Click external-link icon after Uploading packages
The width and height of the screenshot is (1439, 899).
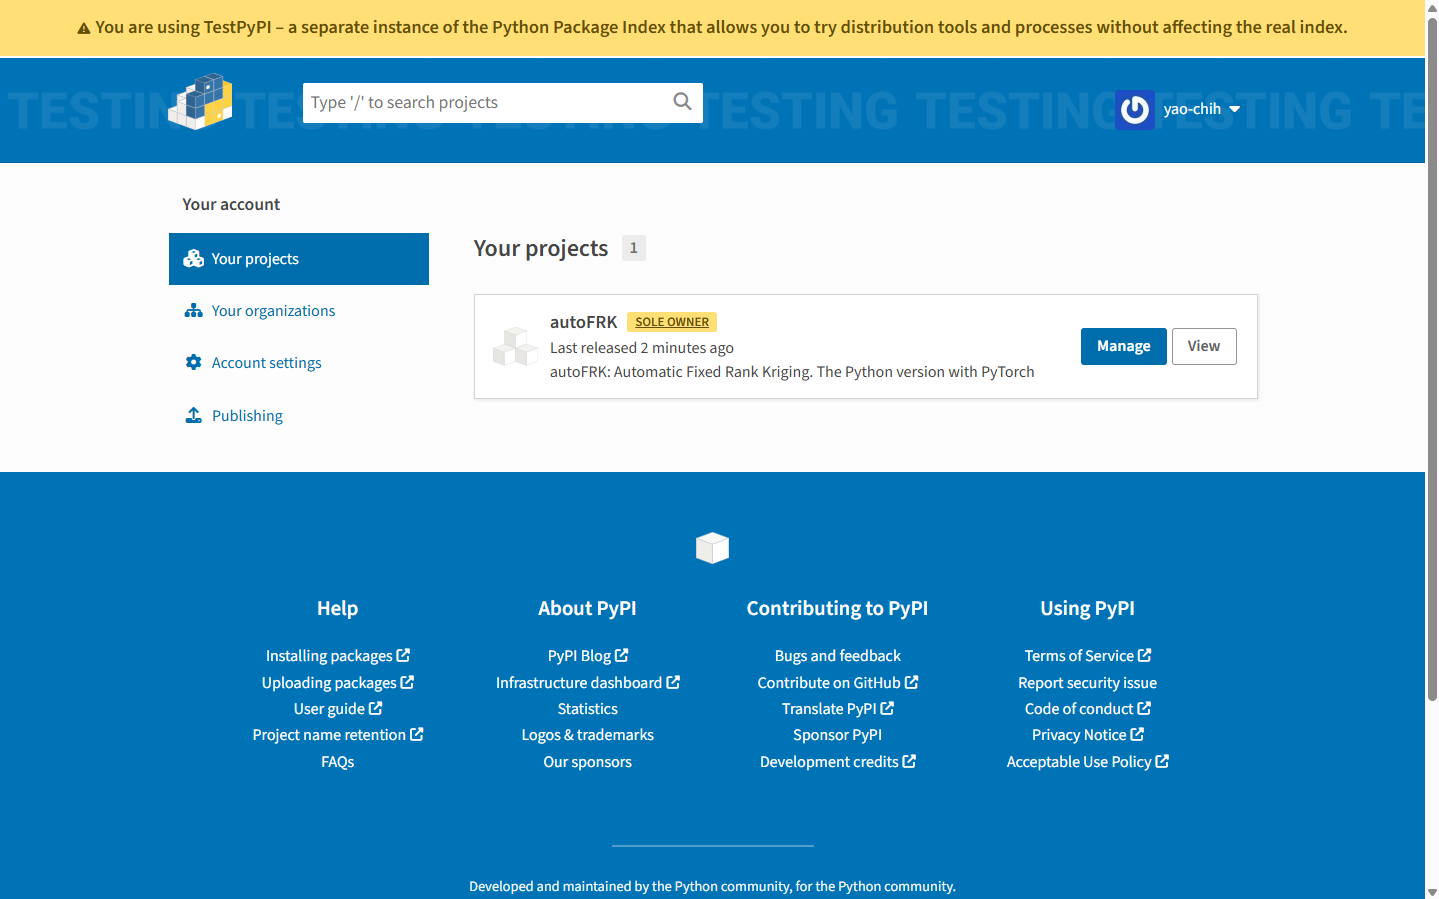(x=407, y=682)
